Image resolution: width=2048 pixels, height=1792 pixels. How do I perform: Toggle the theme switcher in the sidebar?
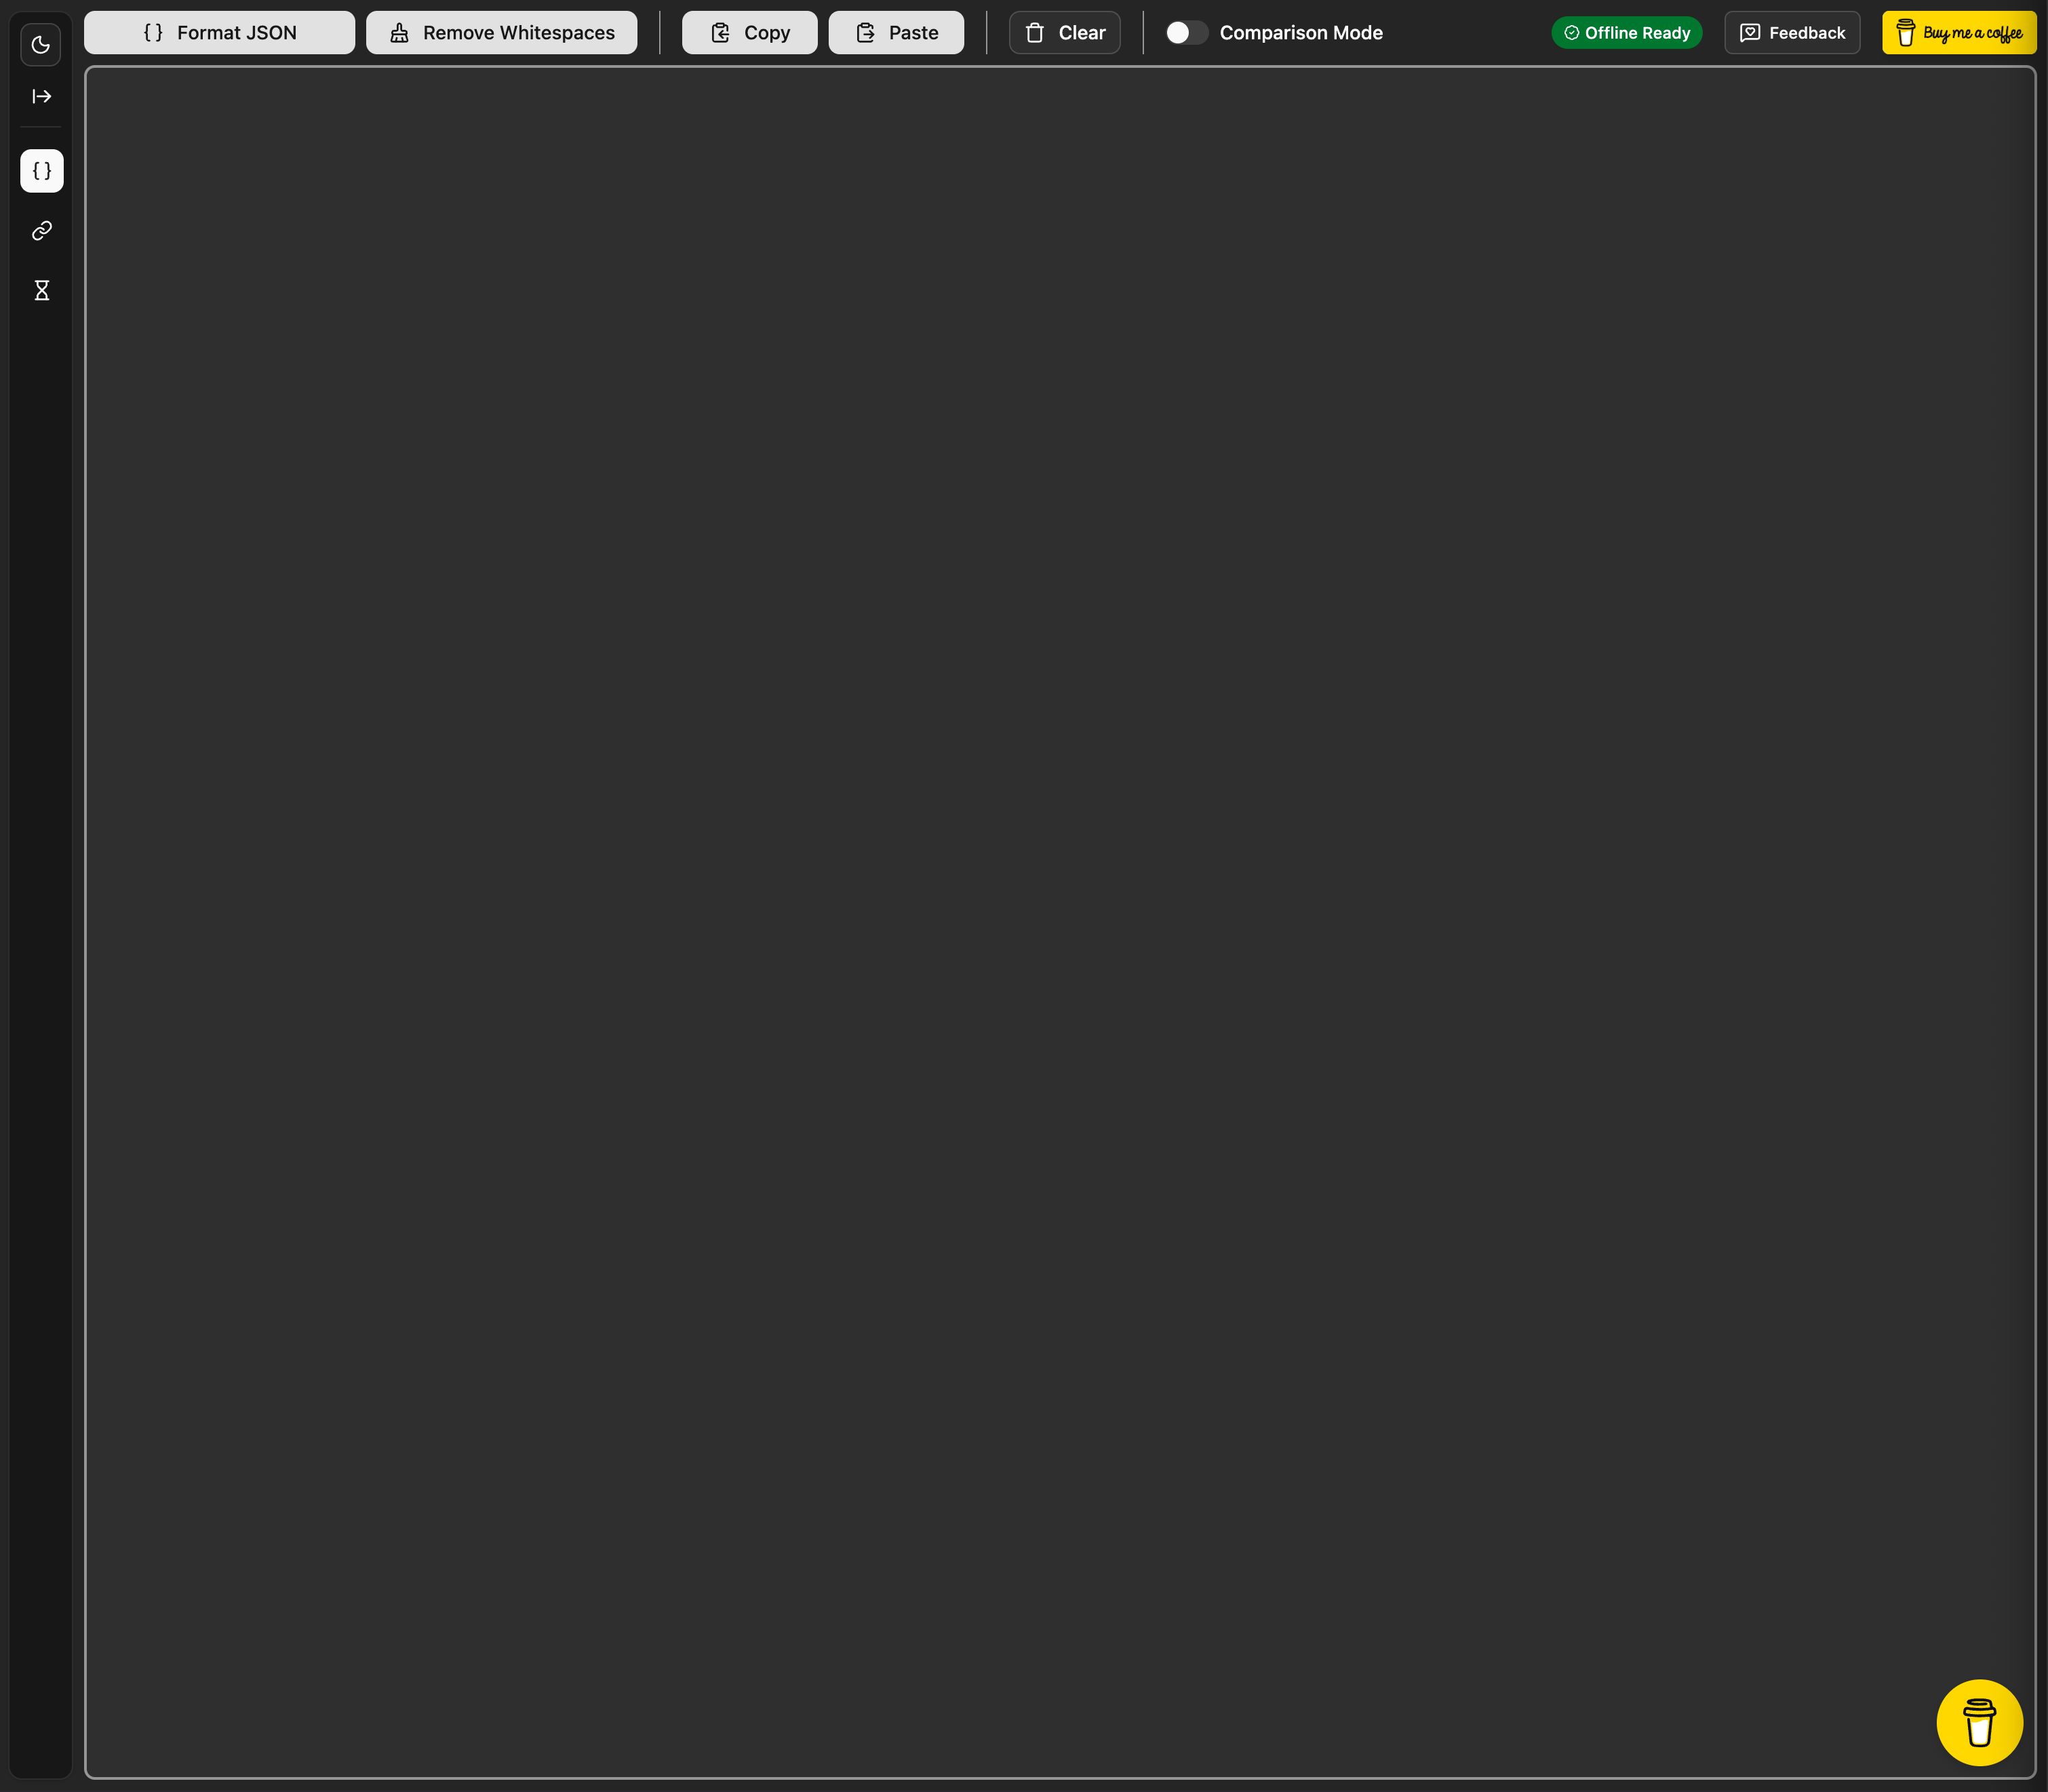tap(41, 44)
